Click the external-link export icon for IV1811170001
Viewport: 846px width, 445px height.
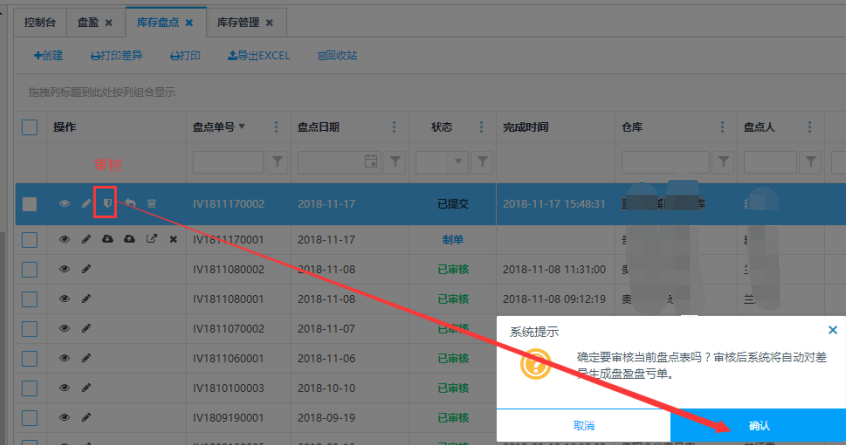(x=151, y=240)
